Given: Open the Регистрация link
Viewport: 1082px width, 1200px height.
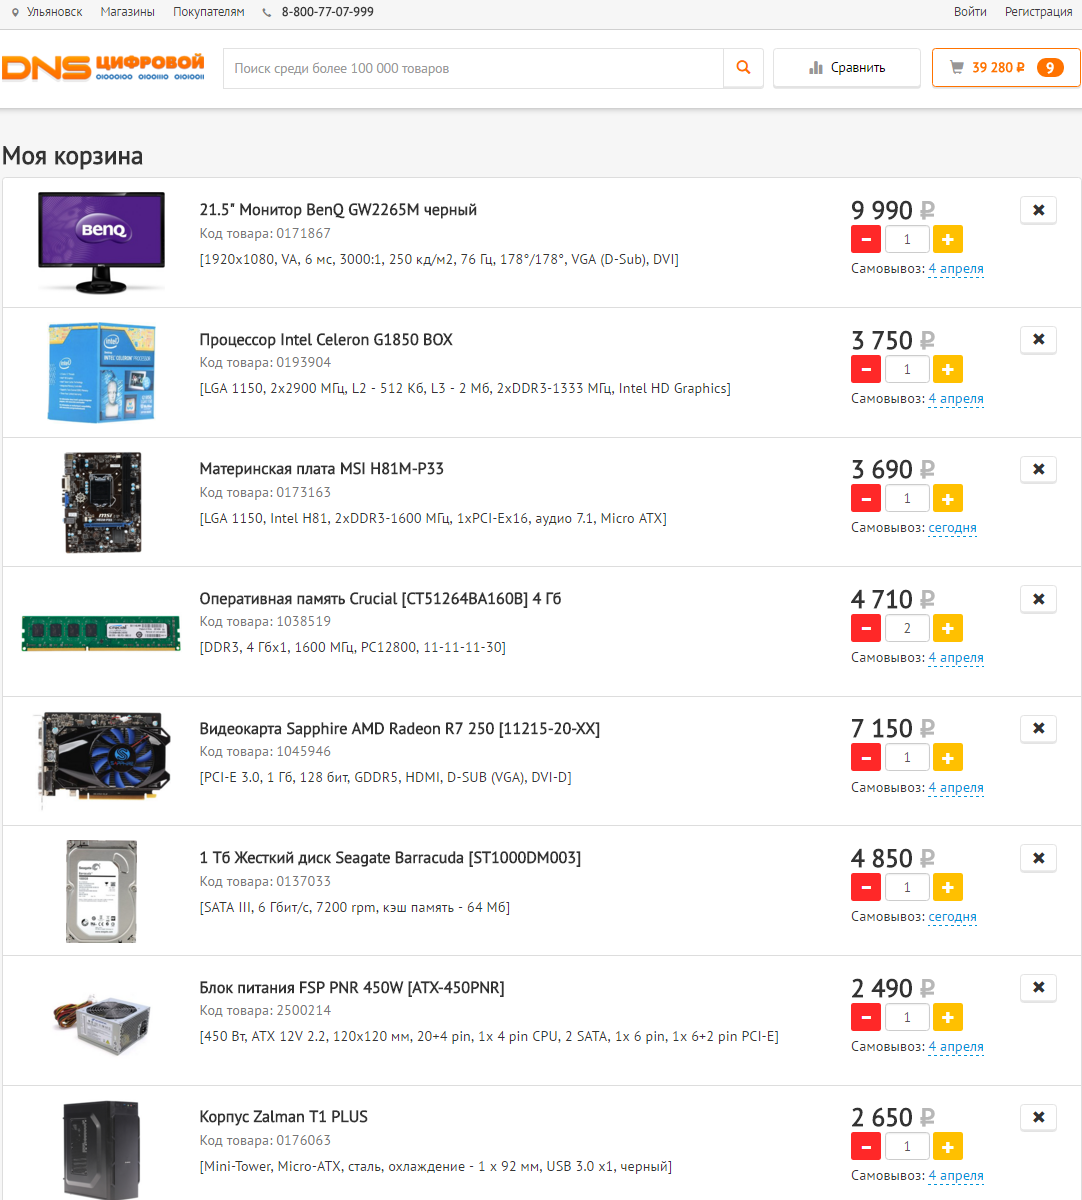Looking at the screenshot, I should (1039, 12).
